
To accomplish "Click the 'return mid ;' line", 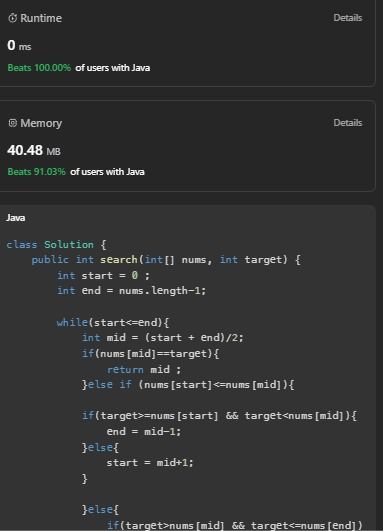I will (x=144, y=369).
